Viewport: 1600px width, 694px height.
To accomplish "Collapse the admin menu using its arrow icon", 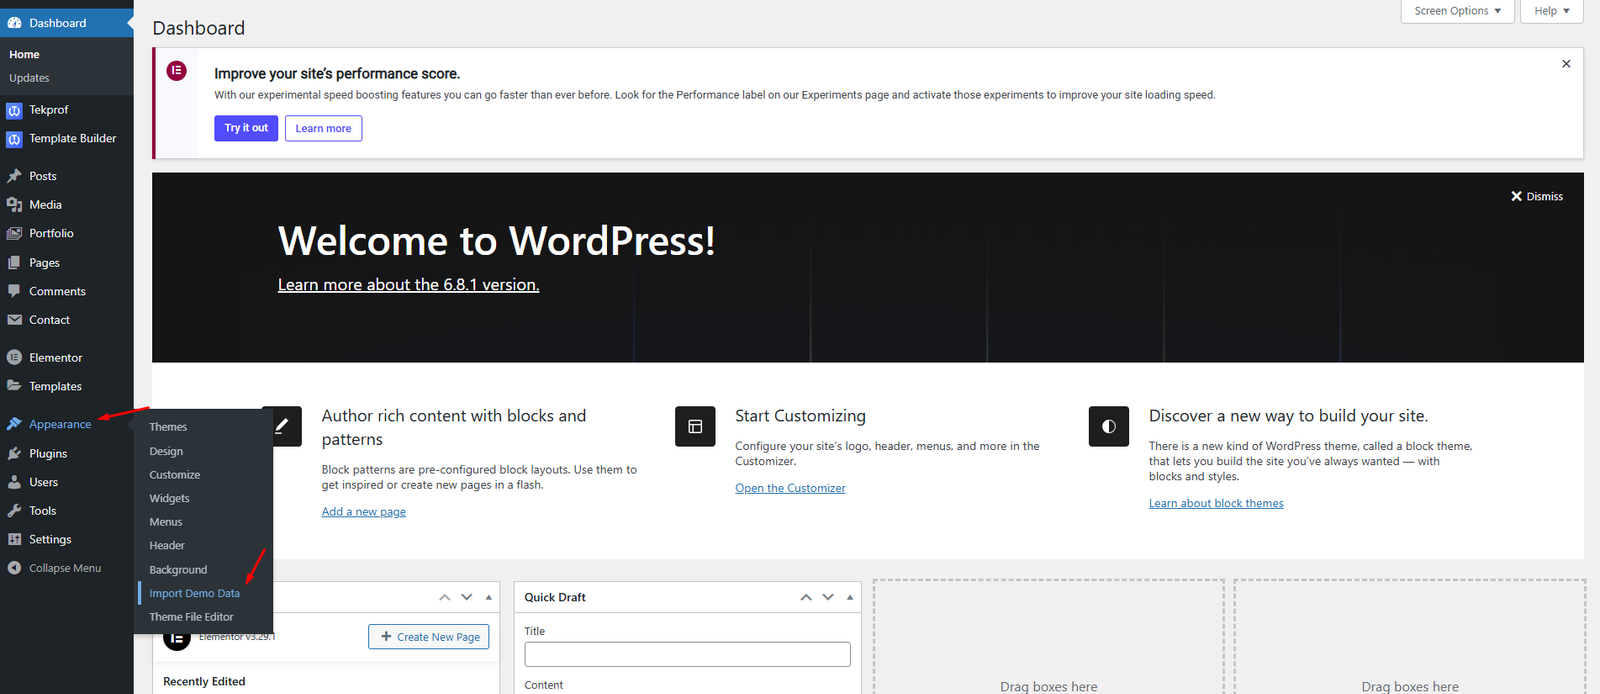I will [14, 568].
